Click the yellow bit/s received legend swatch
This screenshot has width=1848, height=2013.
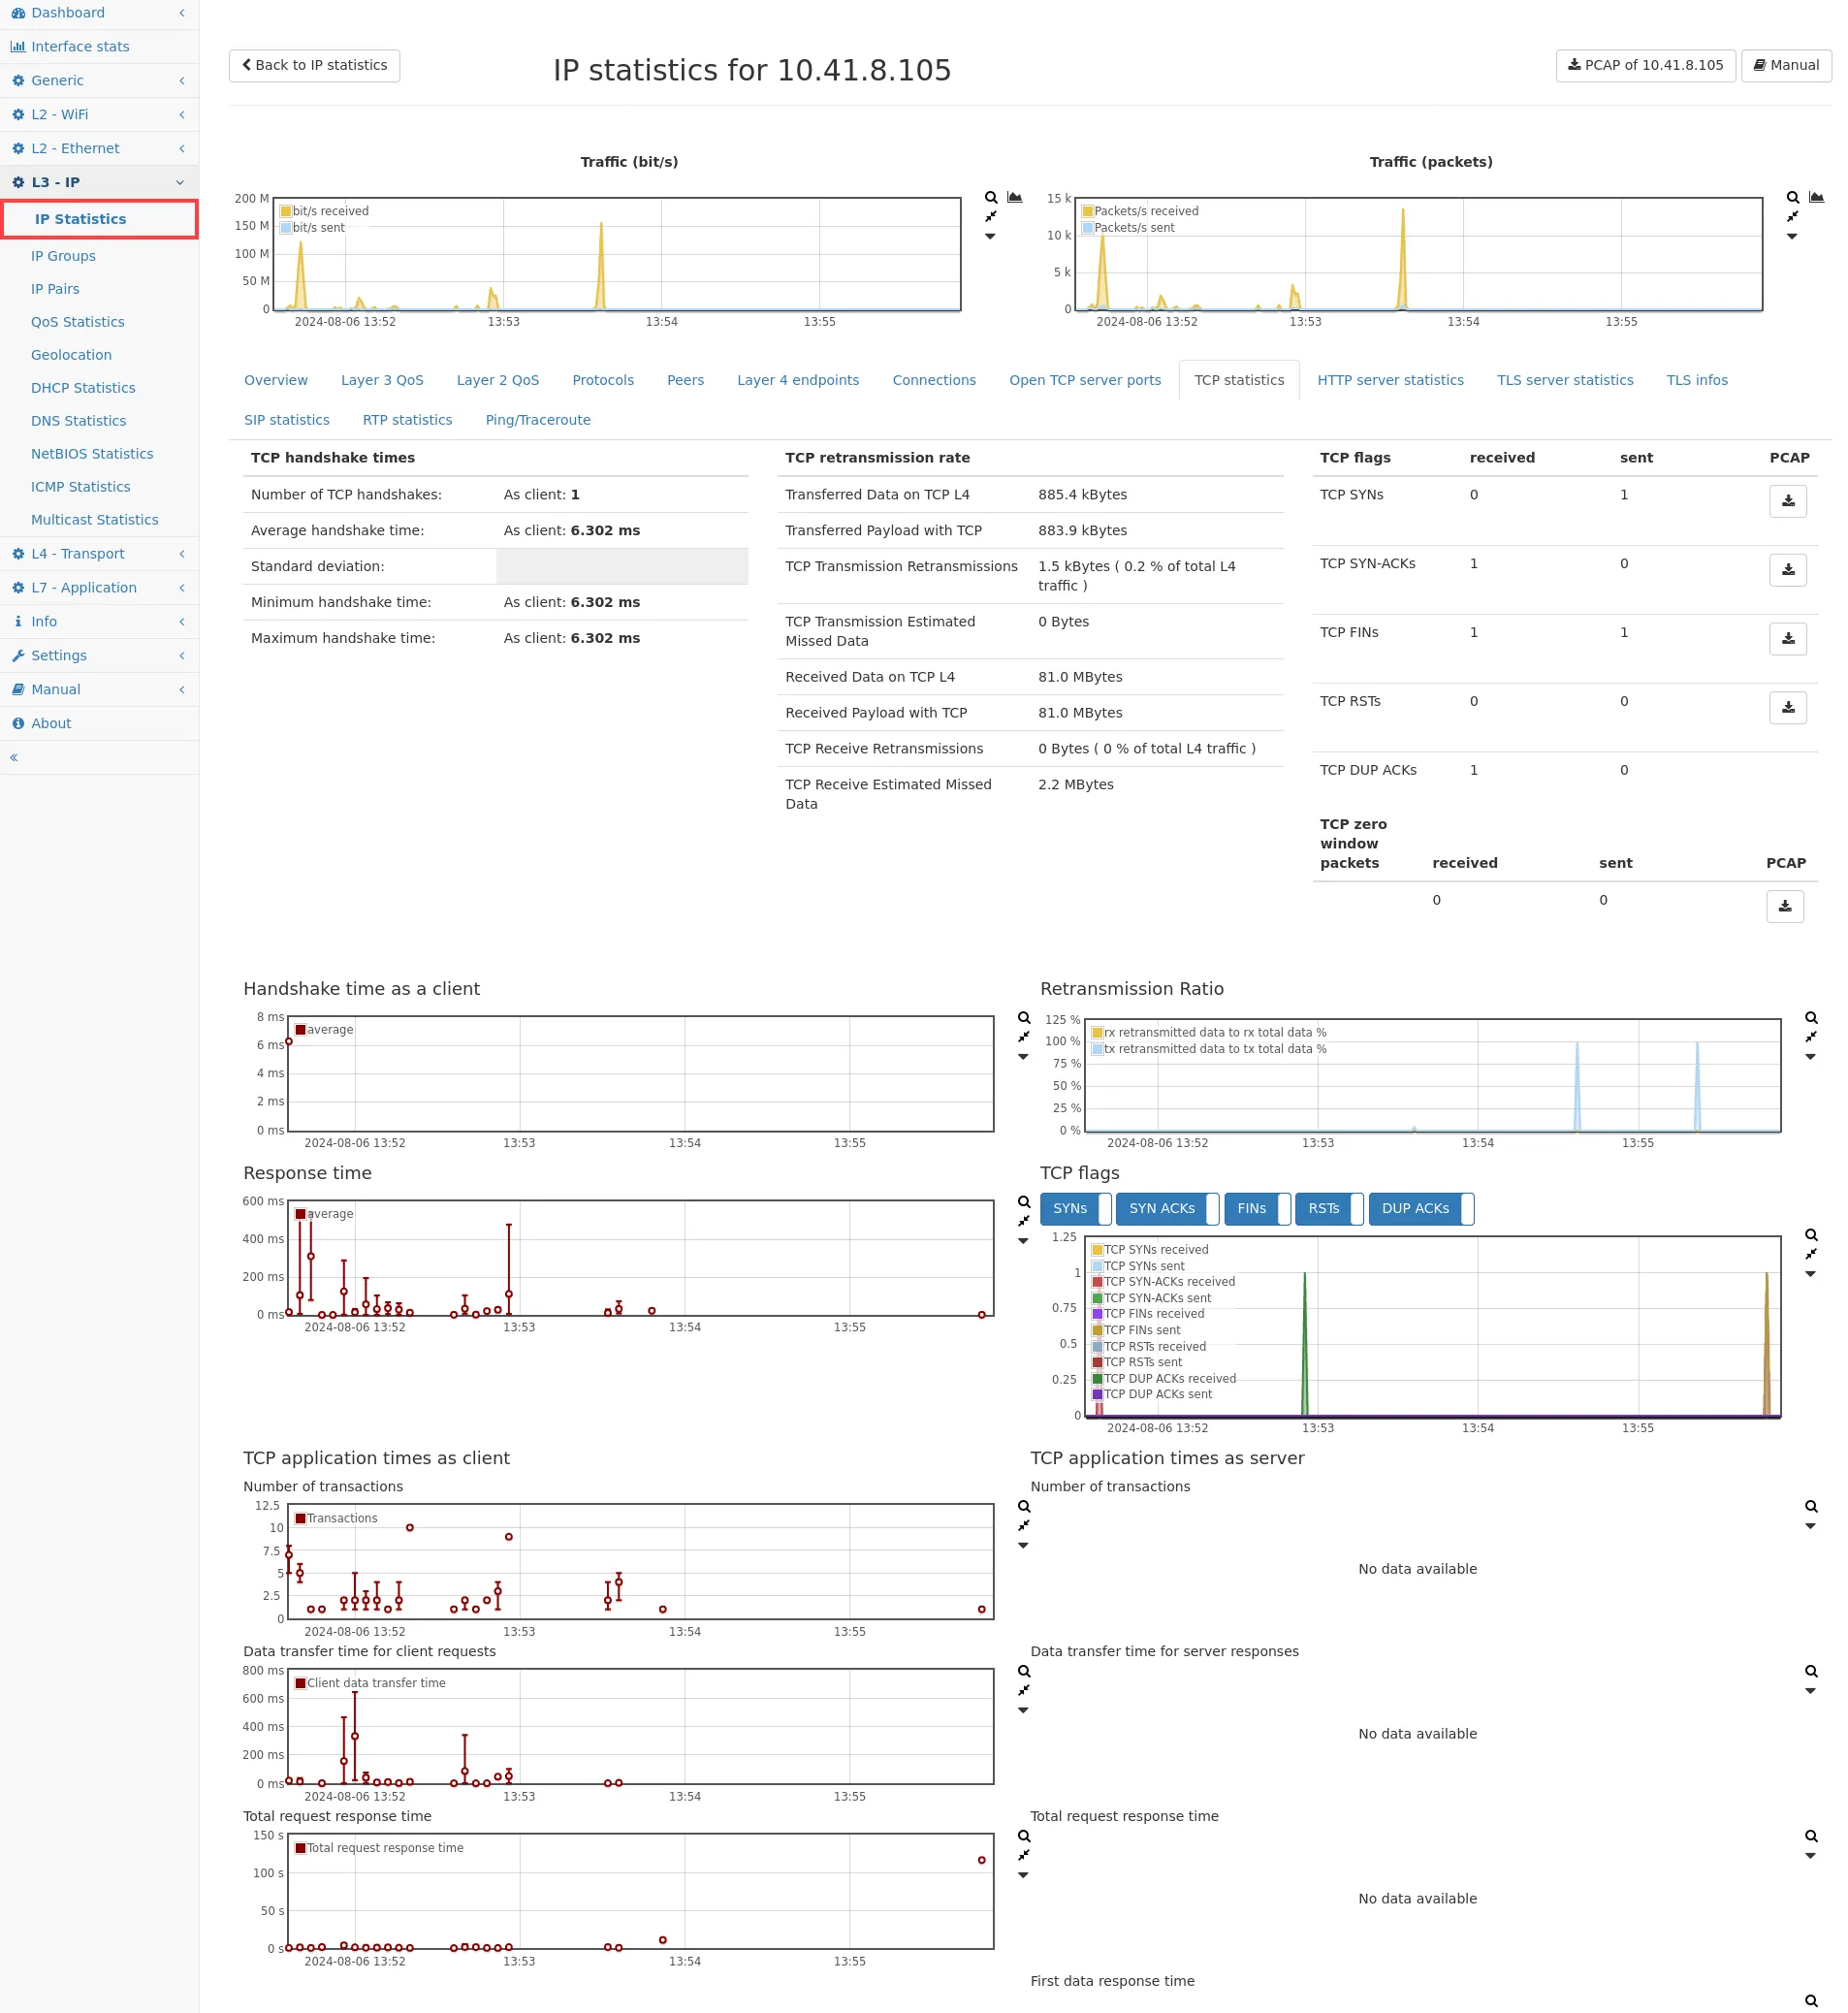tap(285, 210)
